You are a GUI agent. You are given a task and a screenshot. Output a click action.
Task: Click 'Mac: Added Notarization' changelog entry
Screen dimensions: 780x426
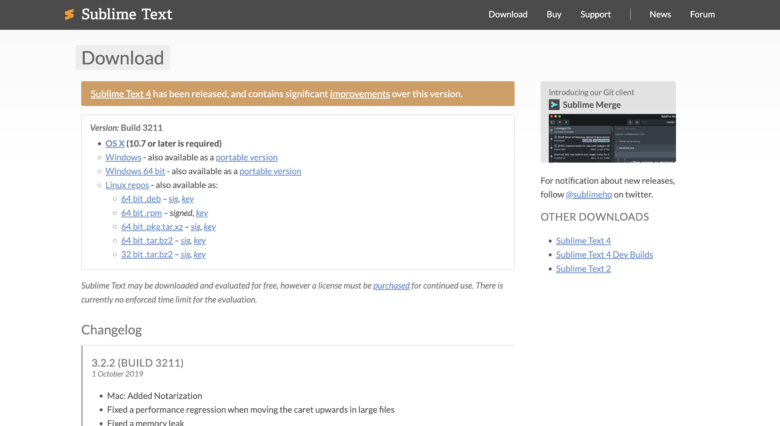coord(155,396)
